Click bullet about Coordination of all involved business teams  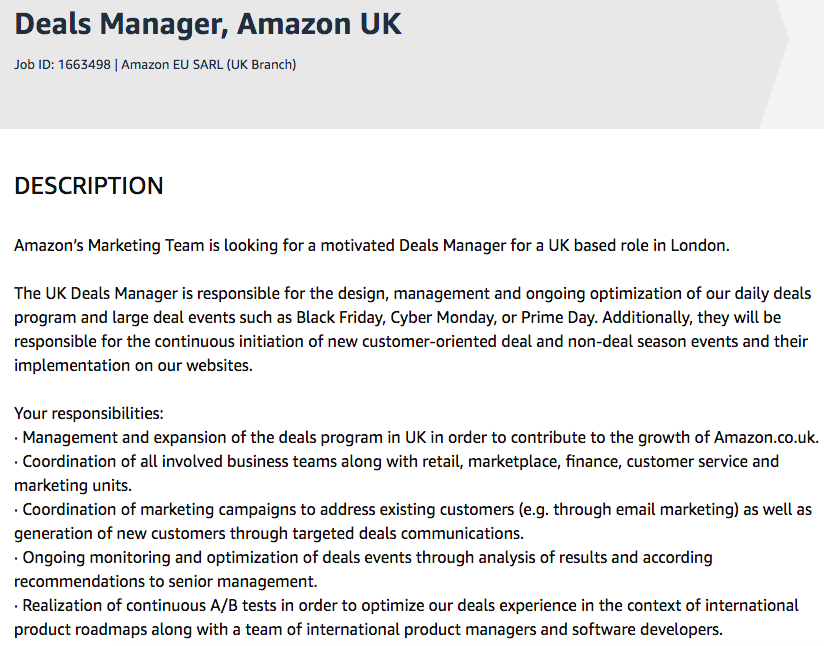point(397,473)
